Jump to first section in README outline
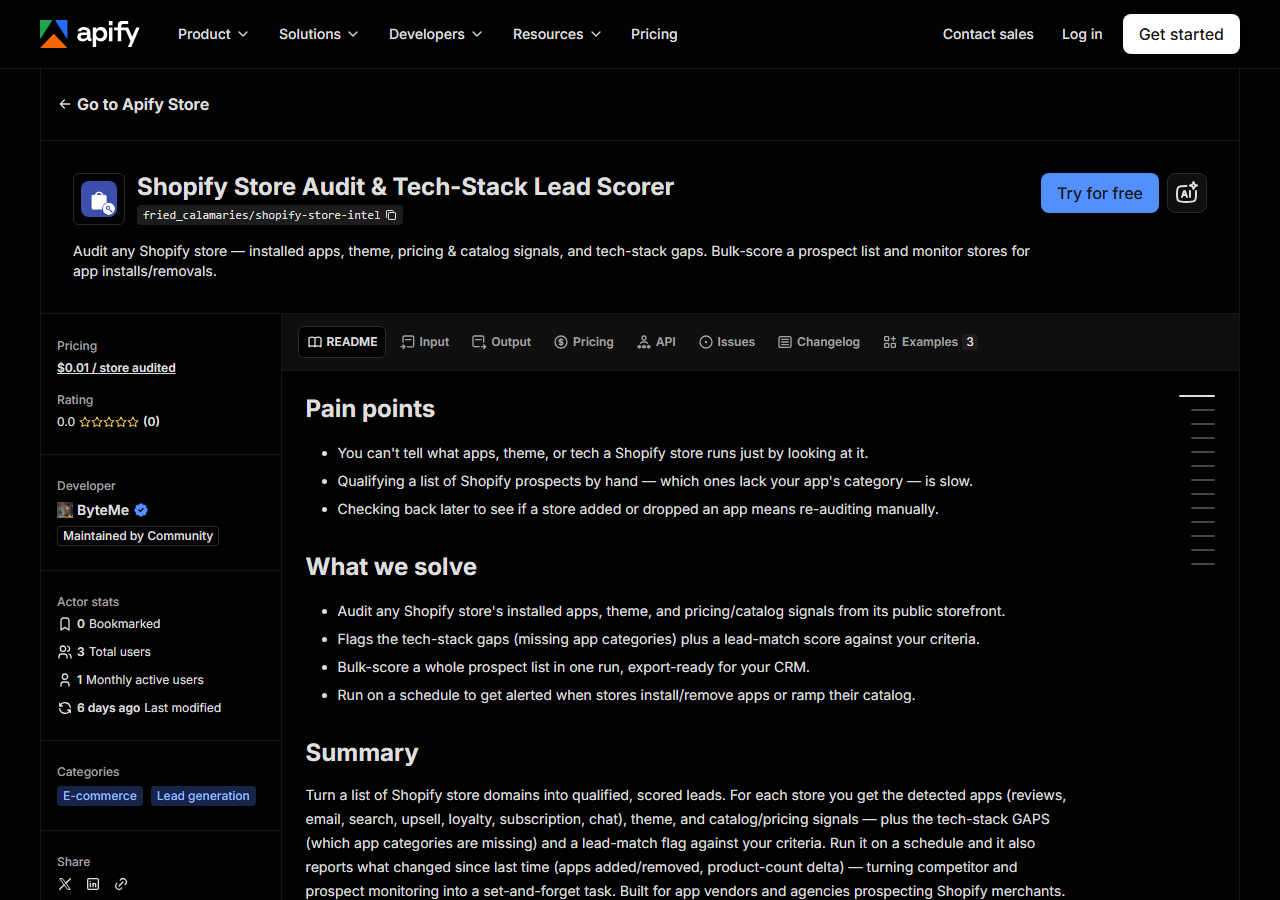The height and width of the screenshot is (900, 1280). [x=1197, y=396]
